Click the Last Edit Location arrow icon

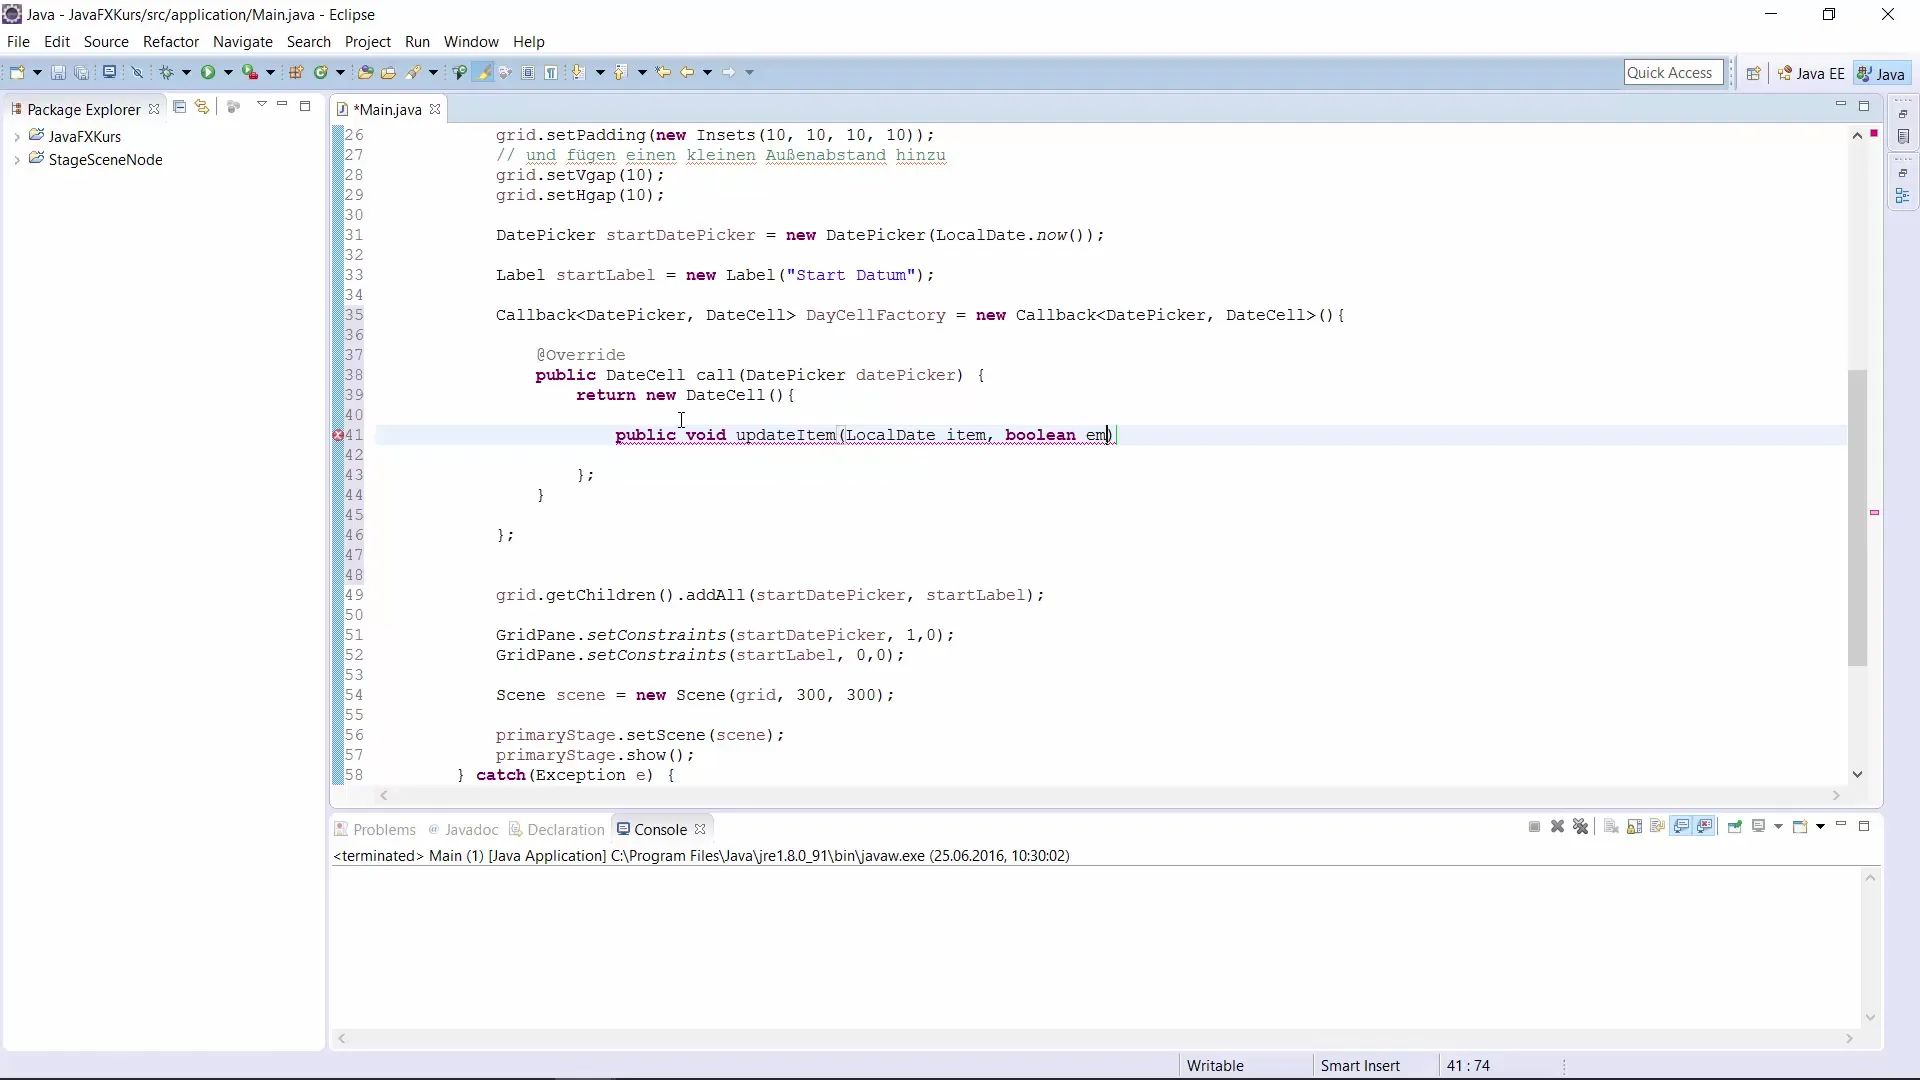(662, 72)
